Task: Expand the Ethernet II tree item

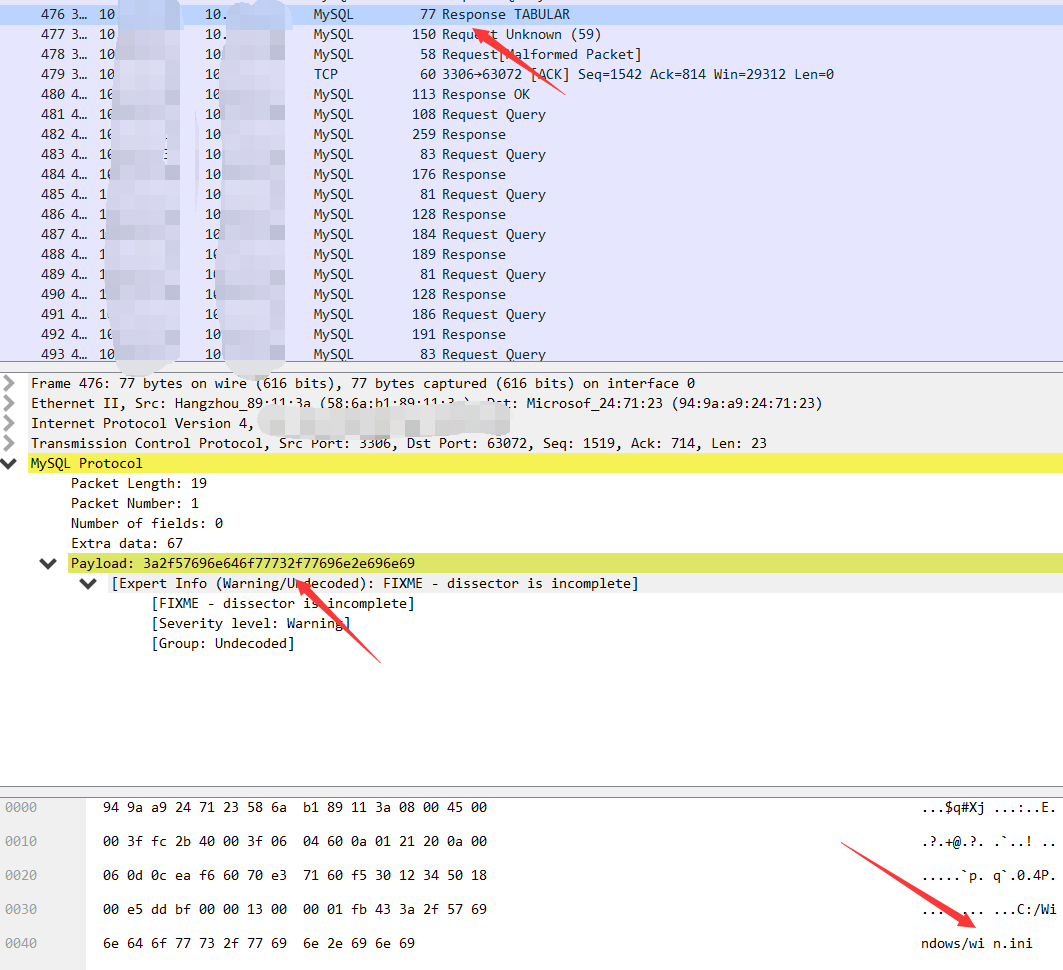Action: (x=9, y=404)
